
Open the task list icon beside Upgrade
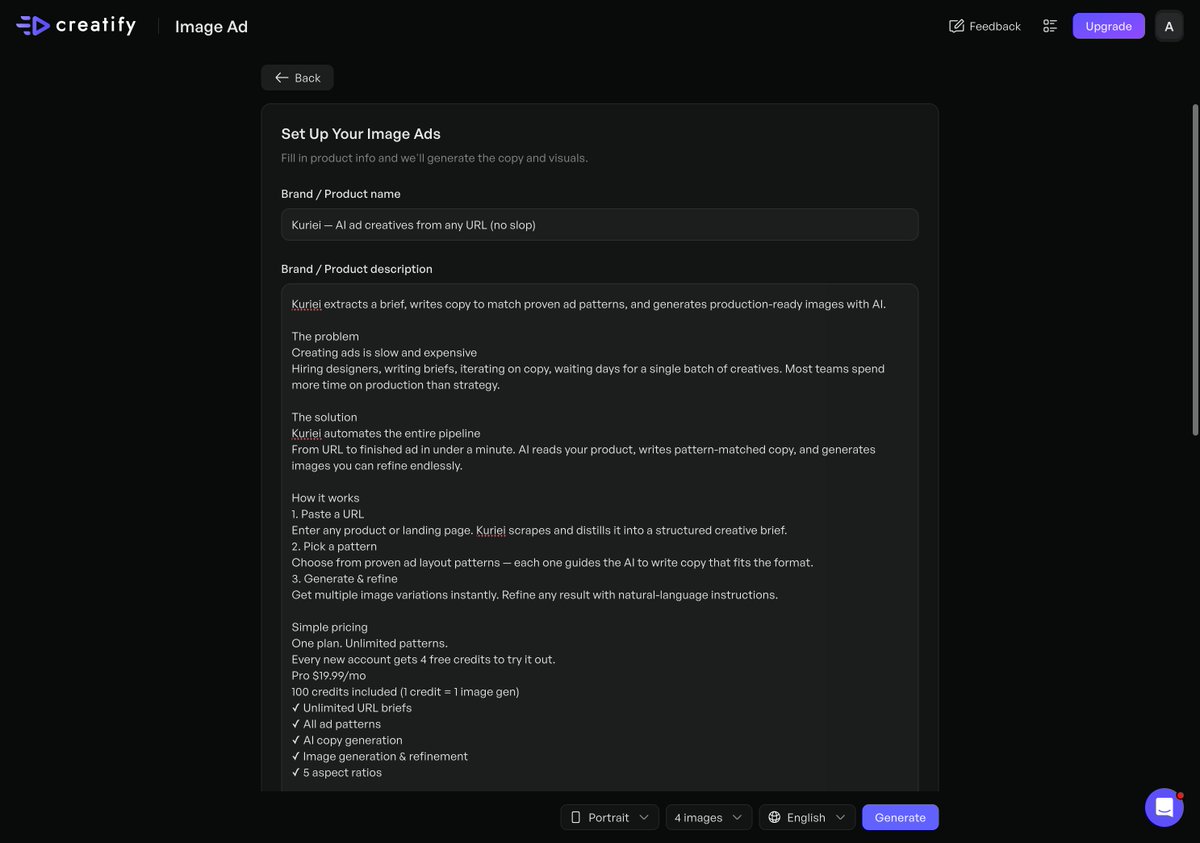tap(1050, 26)
